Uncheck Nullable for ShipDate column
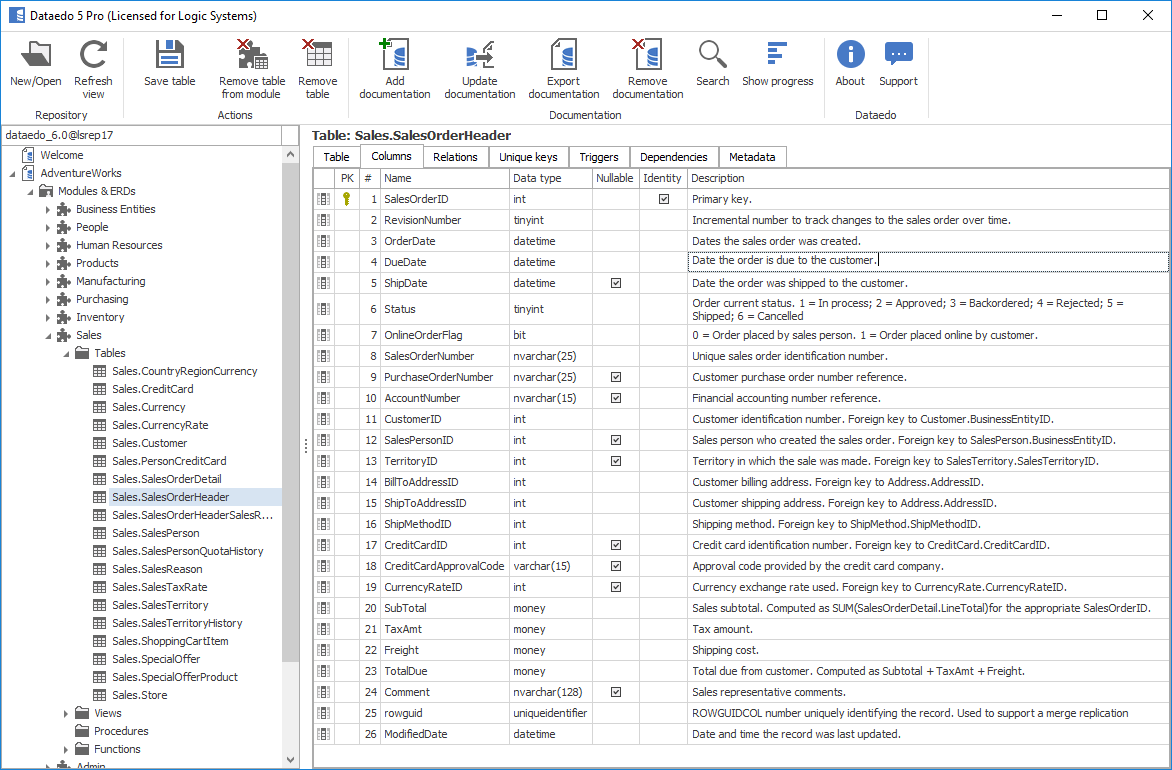The height and width of the screenshot is (770, 1172). [615, 283]
